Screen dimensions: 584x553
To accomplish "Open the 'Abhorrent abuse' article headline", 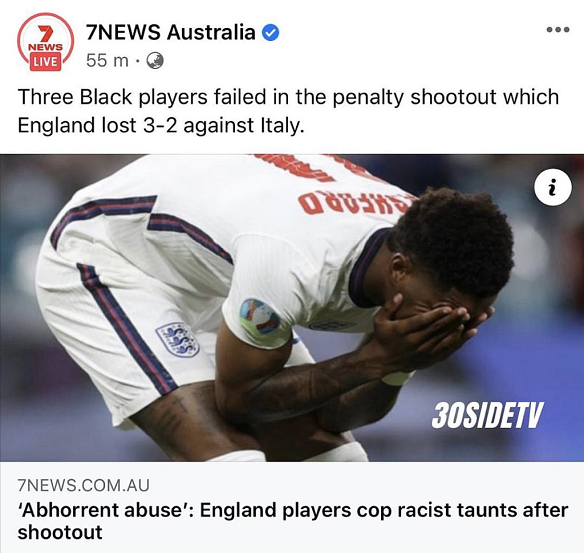I will pyautogui.click(x=292, y=521).
